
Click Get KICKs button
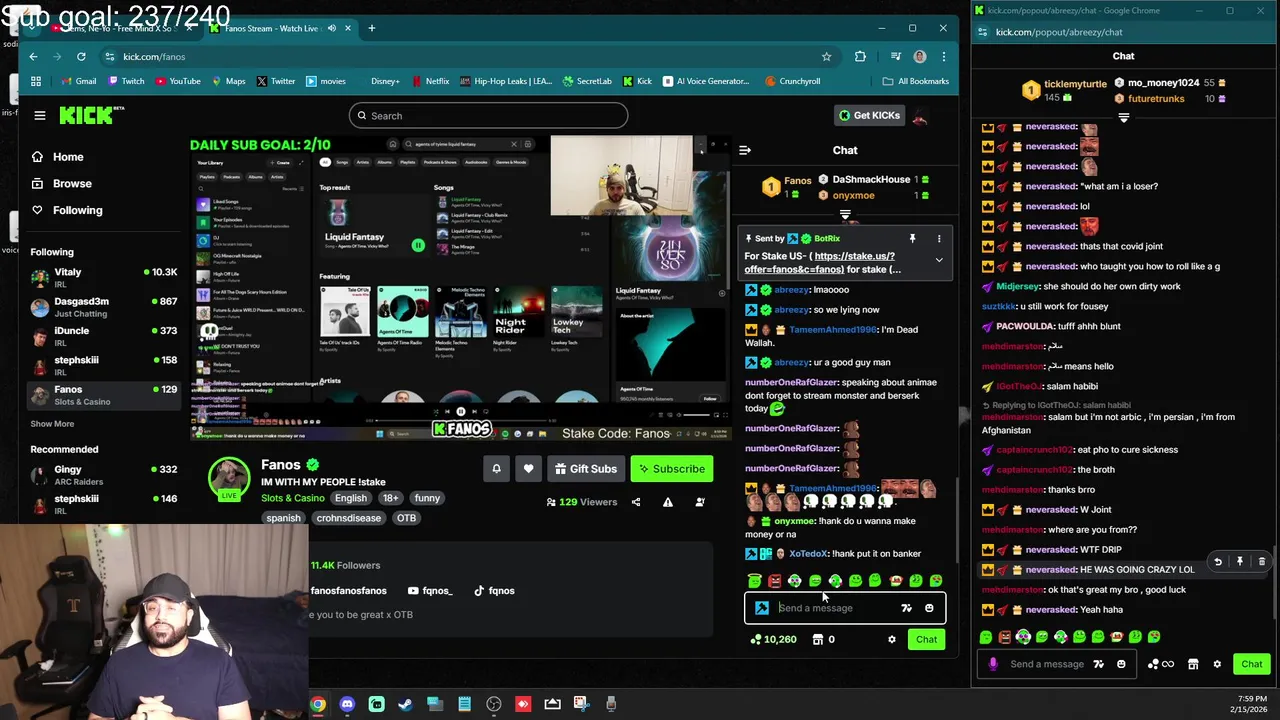[868, 115]
